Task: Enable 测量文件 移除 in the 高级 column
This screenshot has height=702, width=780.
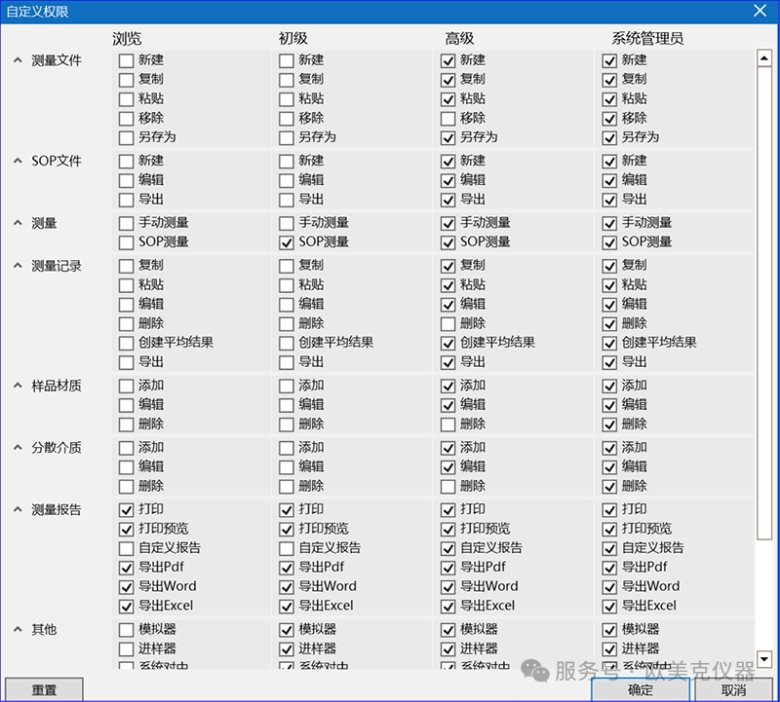Action: (448, 118)
